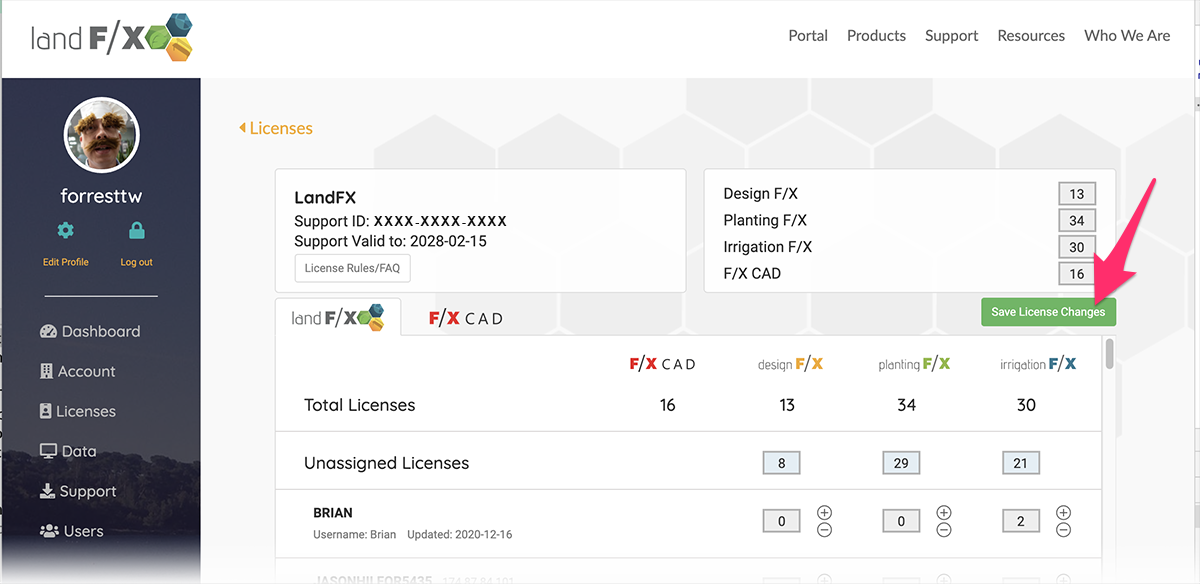Increase Brian's planting F/X licenses with plus

tap(944, 512)
